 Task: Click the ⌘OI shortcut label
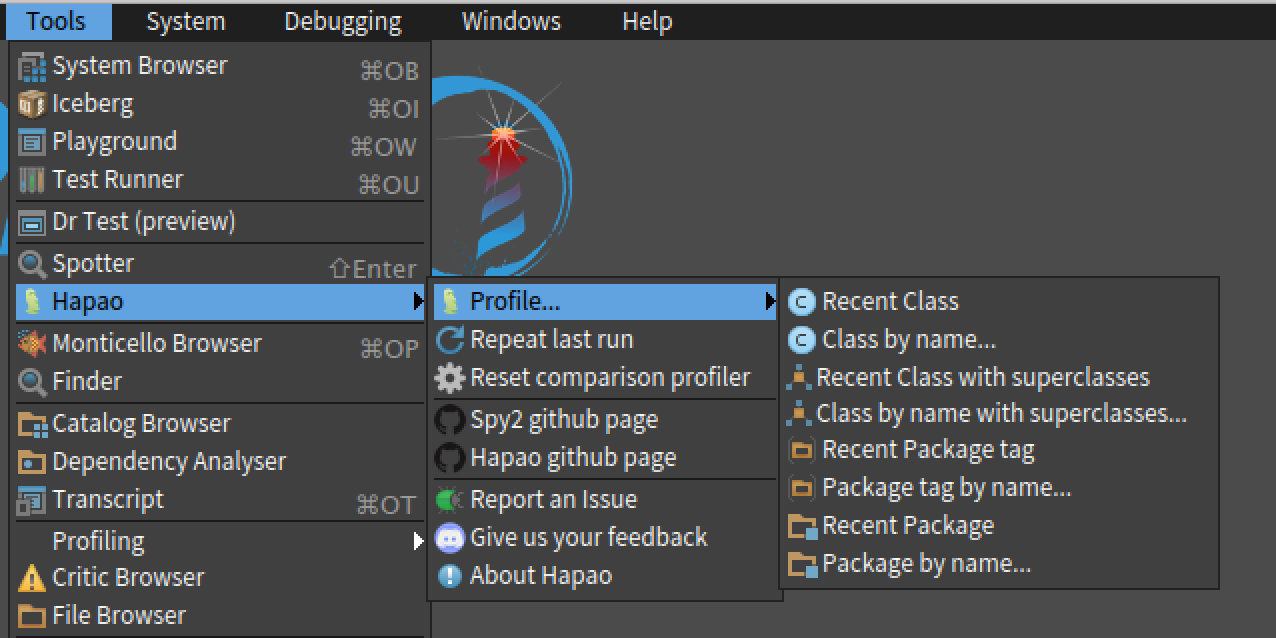click(x=393, y=109)
